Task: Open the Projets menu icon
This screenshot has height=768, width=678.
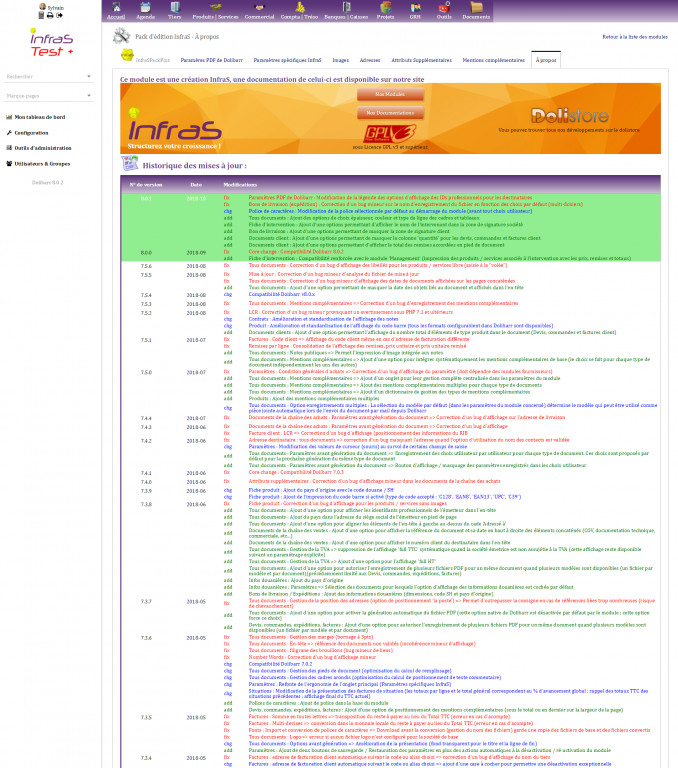Action: pos(386,7)
